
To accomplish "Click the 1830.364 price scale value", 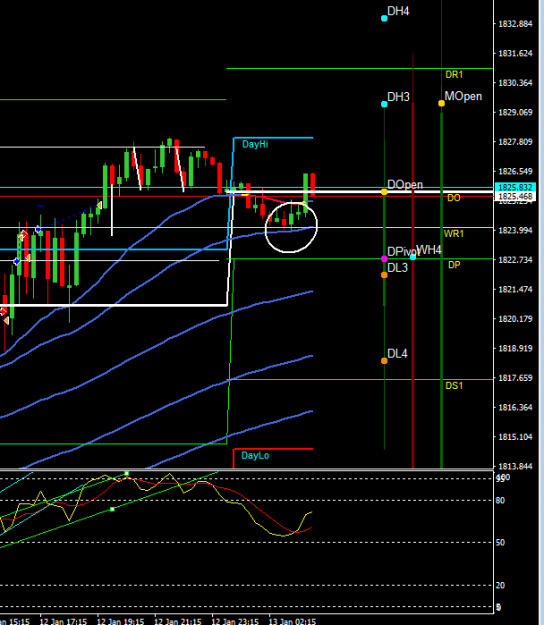I will tap(515, 83).
